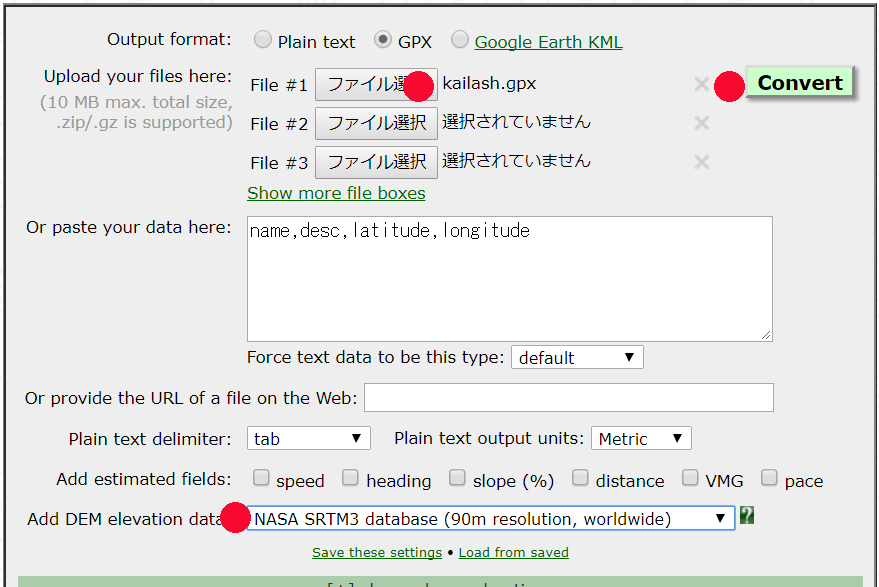This screenshot has height=587, width=879.
Task: Select GPX output format
Action: coord(383,40)
